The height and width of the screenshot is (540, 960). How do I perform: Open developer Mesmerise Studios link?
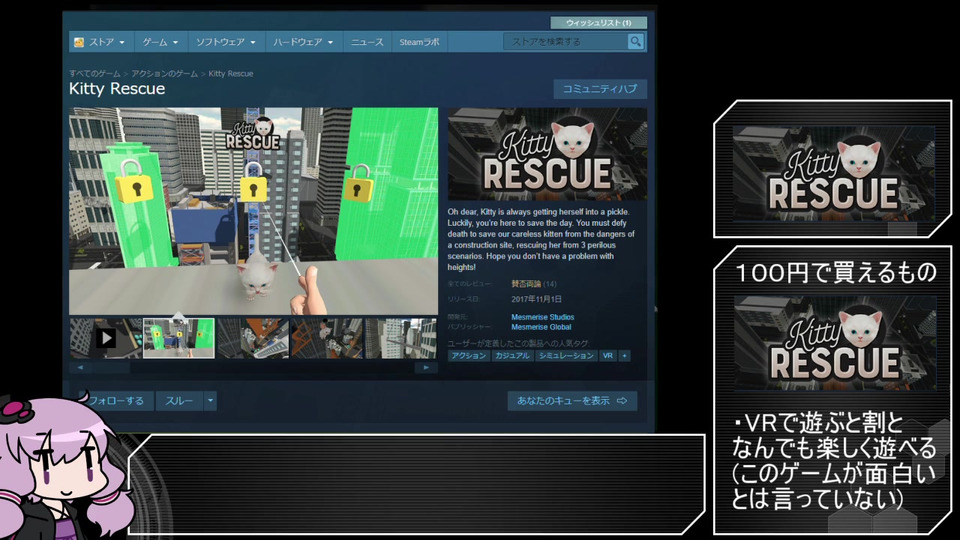[543, 317]
